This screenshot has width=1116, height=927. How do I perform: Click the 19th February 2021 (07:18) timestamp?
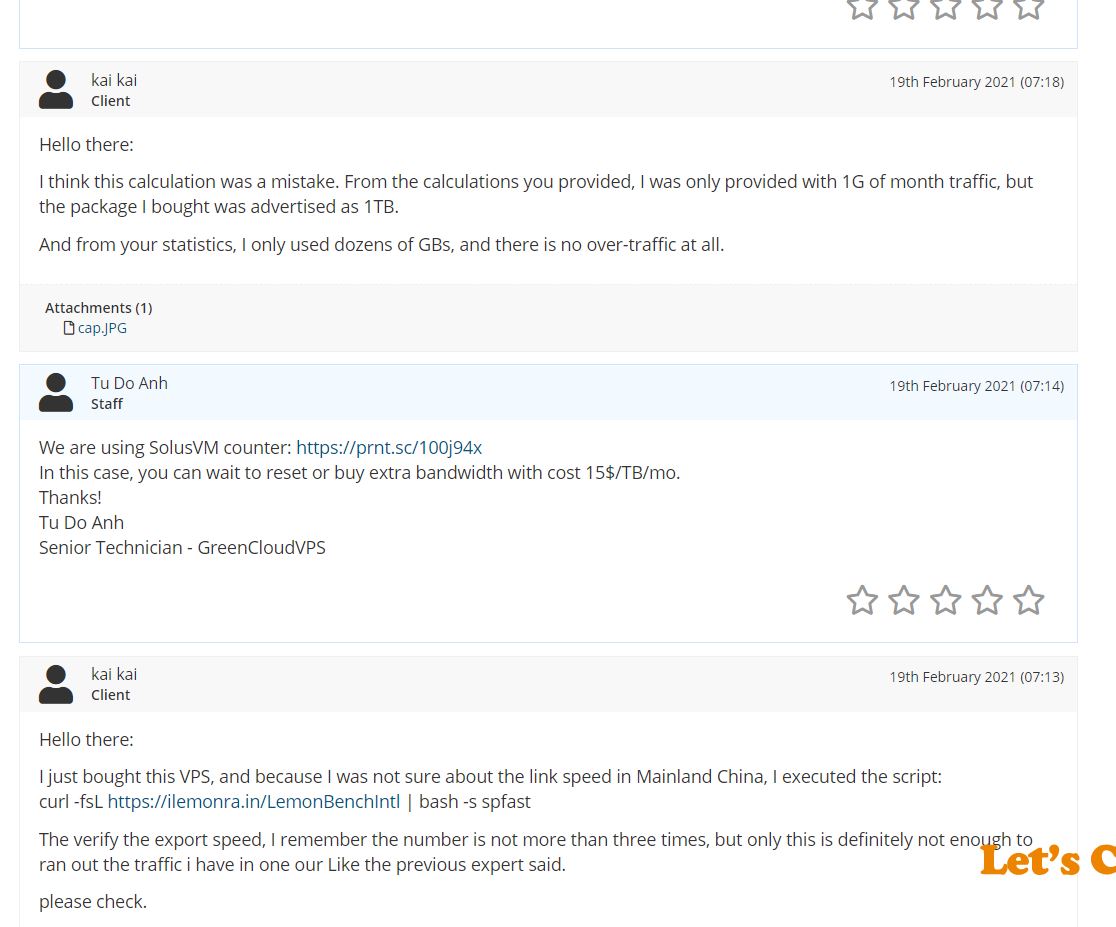[976, 82]
